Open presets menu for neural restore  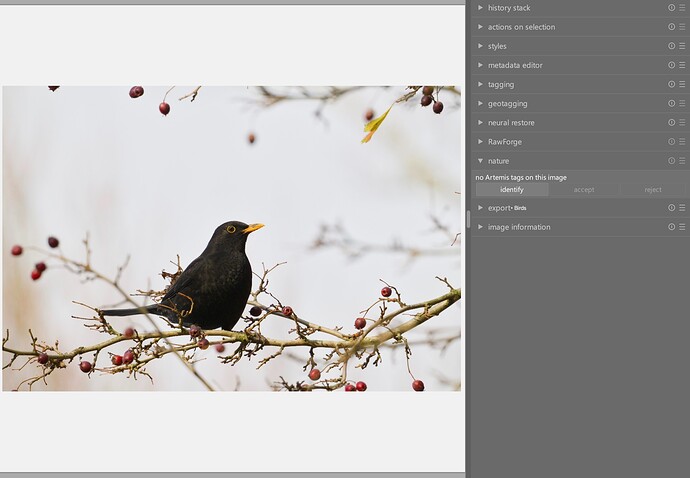pyautogui.click(x=682, y=123)
